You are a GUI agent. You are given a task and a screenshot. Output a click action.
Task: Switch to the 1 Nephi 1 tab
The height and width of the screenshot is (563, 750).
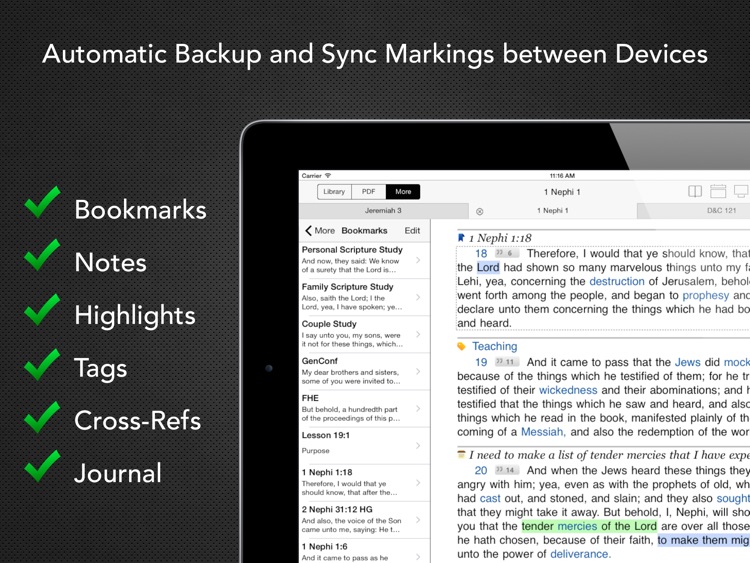552,210
